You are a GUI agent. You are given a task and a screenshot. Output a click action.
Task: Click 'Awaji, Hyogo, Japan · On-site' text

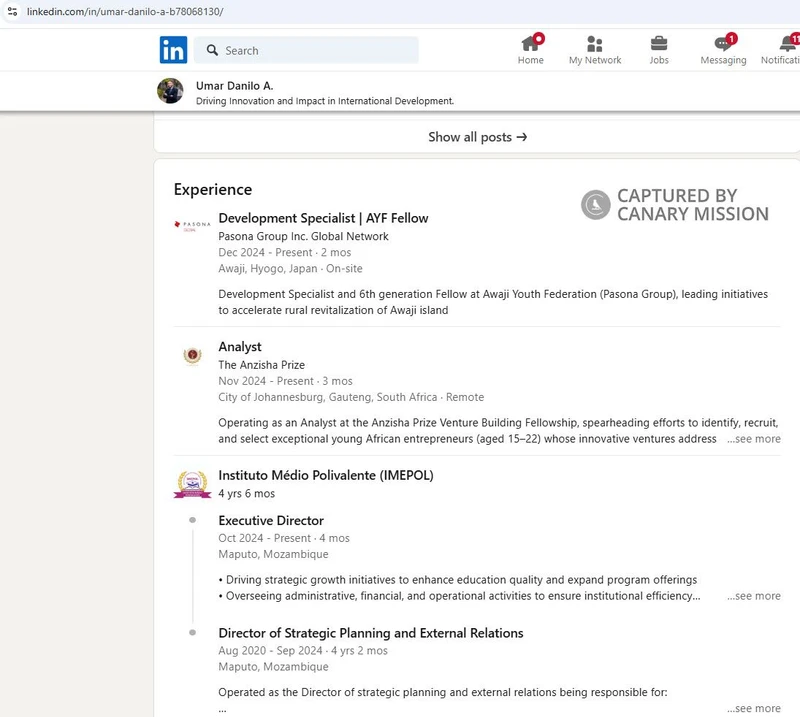[290, 268]
